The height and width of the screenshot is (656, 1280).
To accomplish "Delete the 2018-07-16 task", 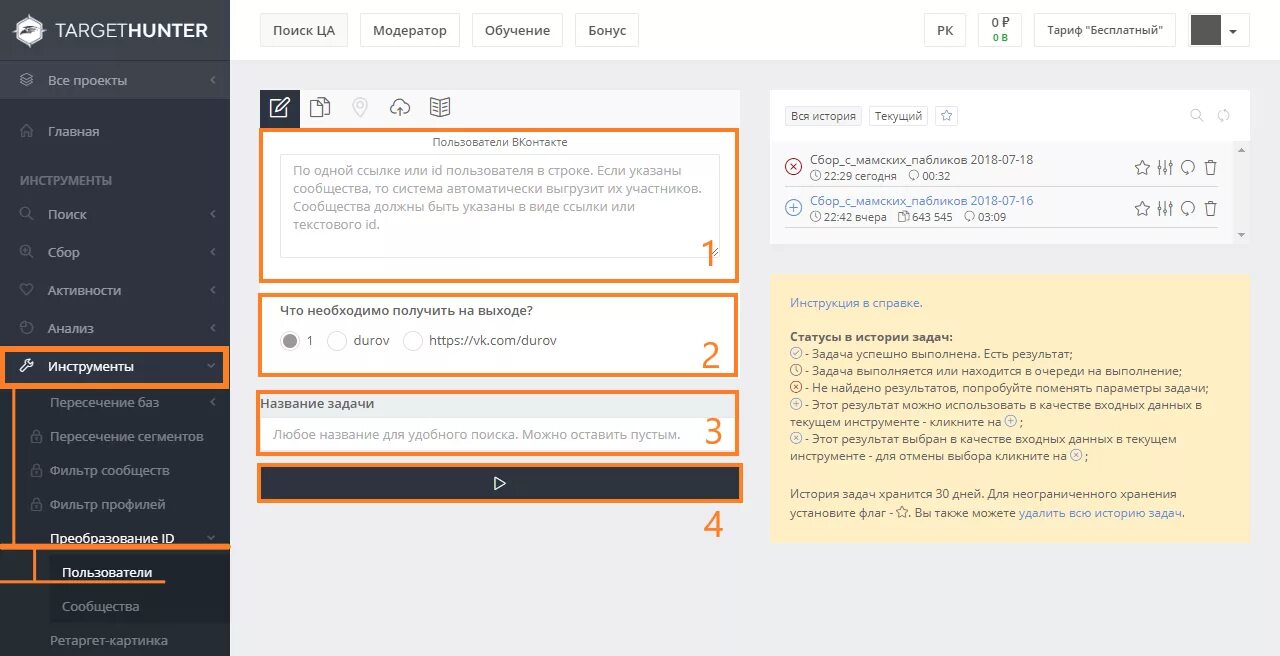I will 1211,208.
